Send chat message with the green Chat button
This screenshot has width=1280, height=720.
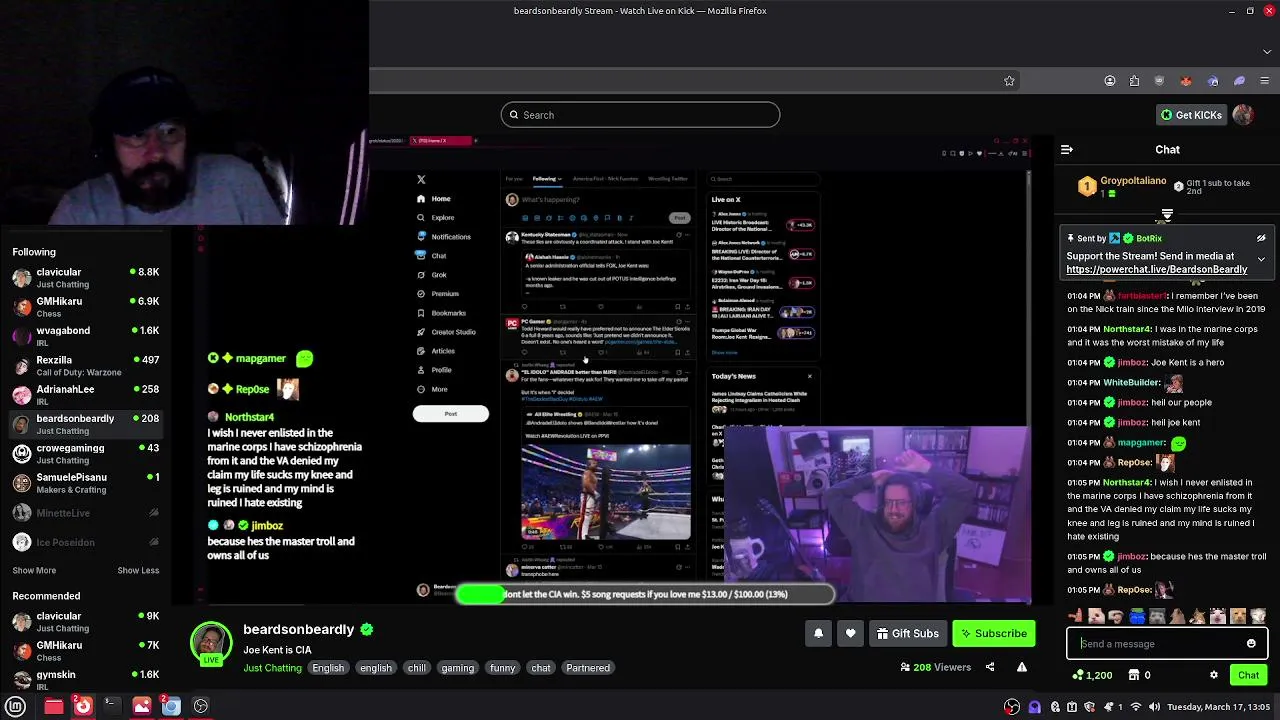point(1248,675)
